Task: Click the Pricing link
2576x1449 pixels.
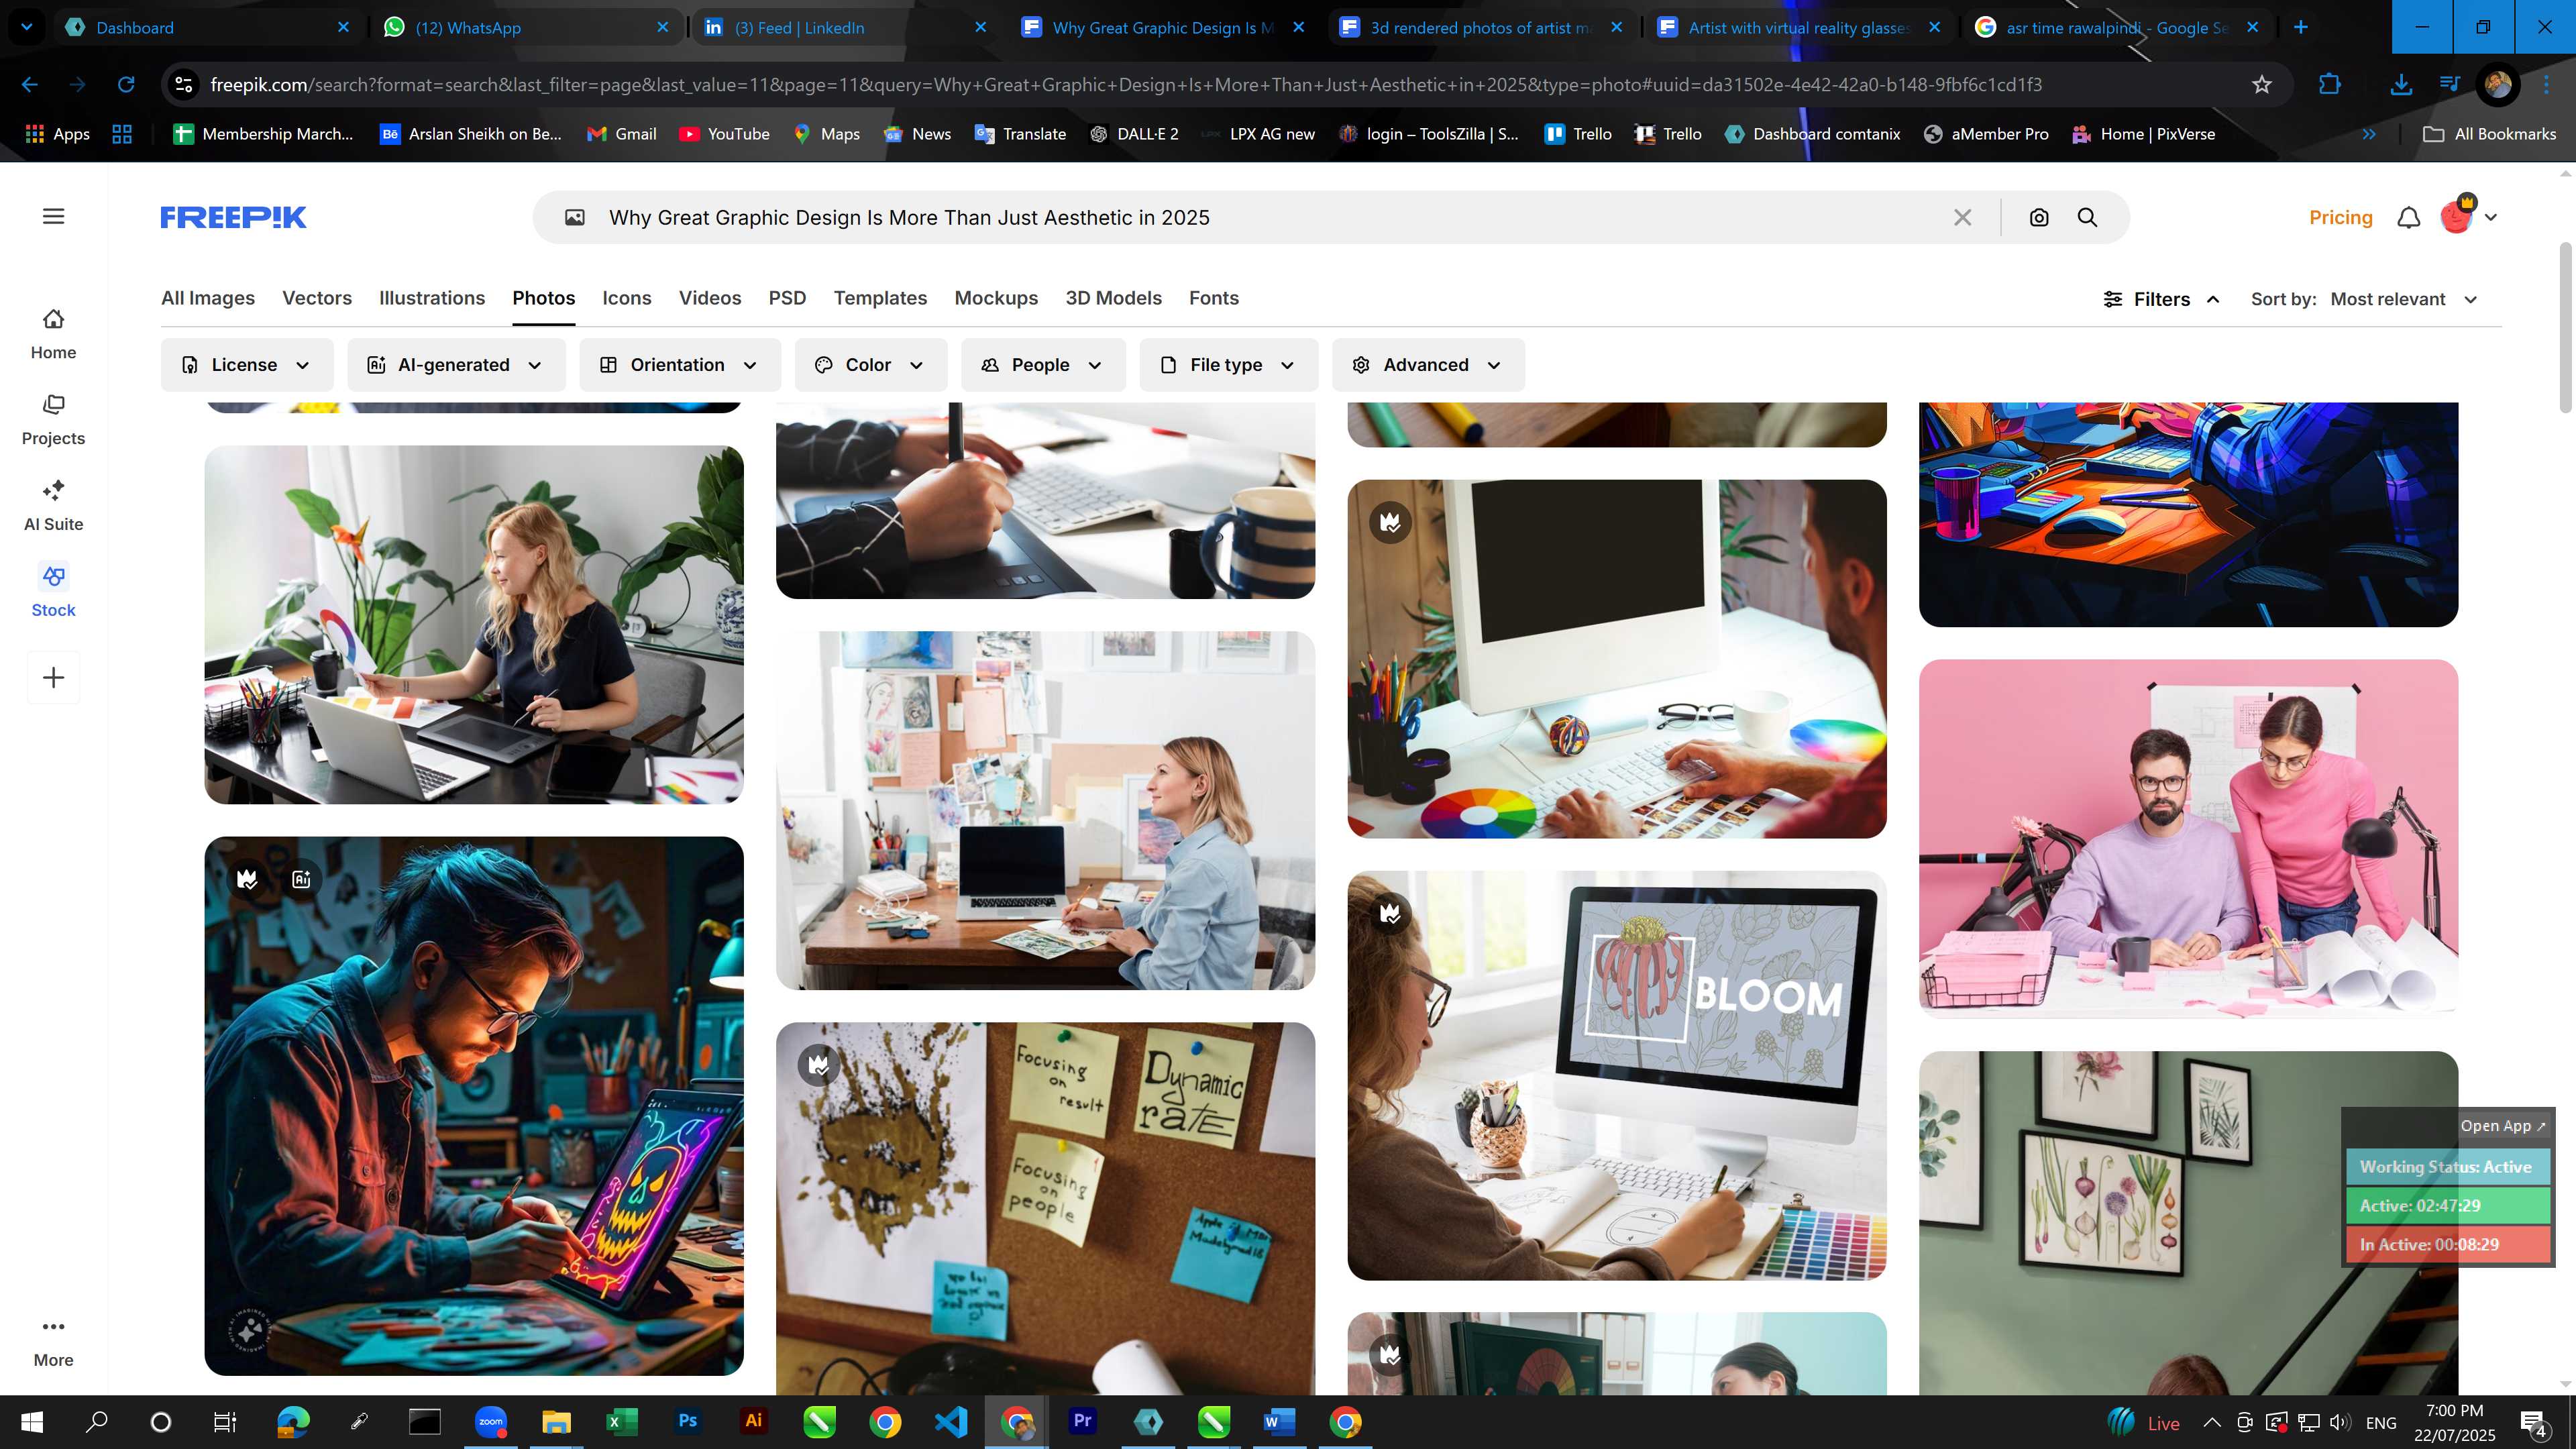Action: coord(2340,217)
